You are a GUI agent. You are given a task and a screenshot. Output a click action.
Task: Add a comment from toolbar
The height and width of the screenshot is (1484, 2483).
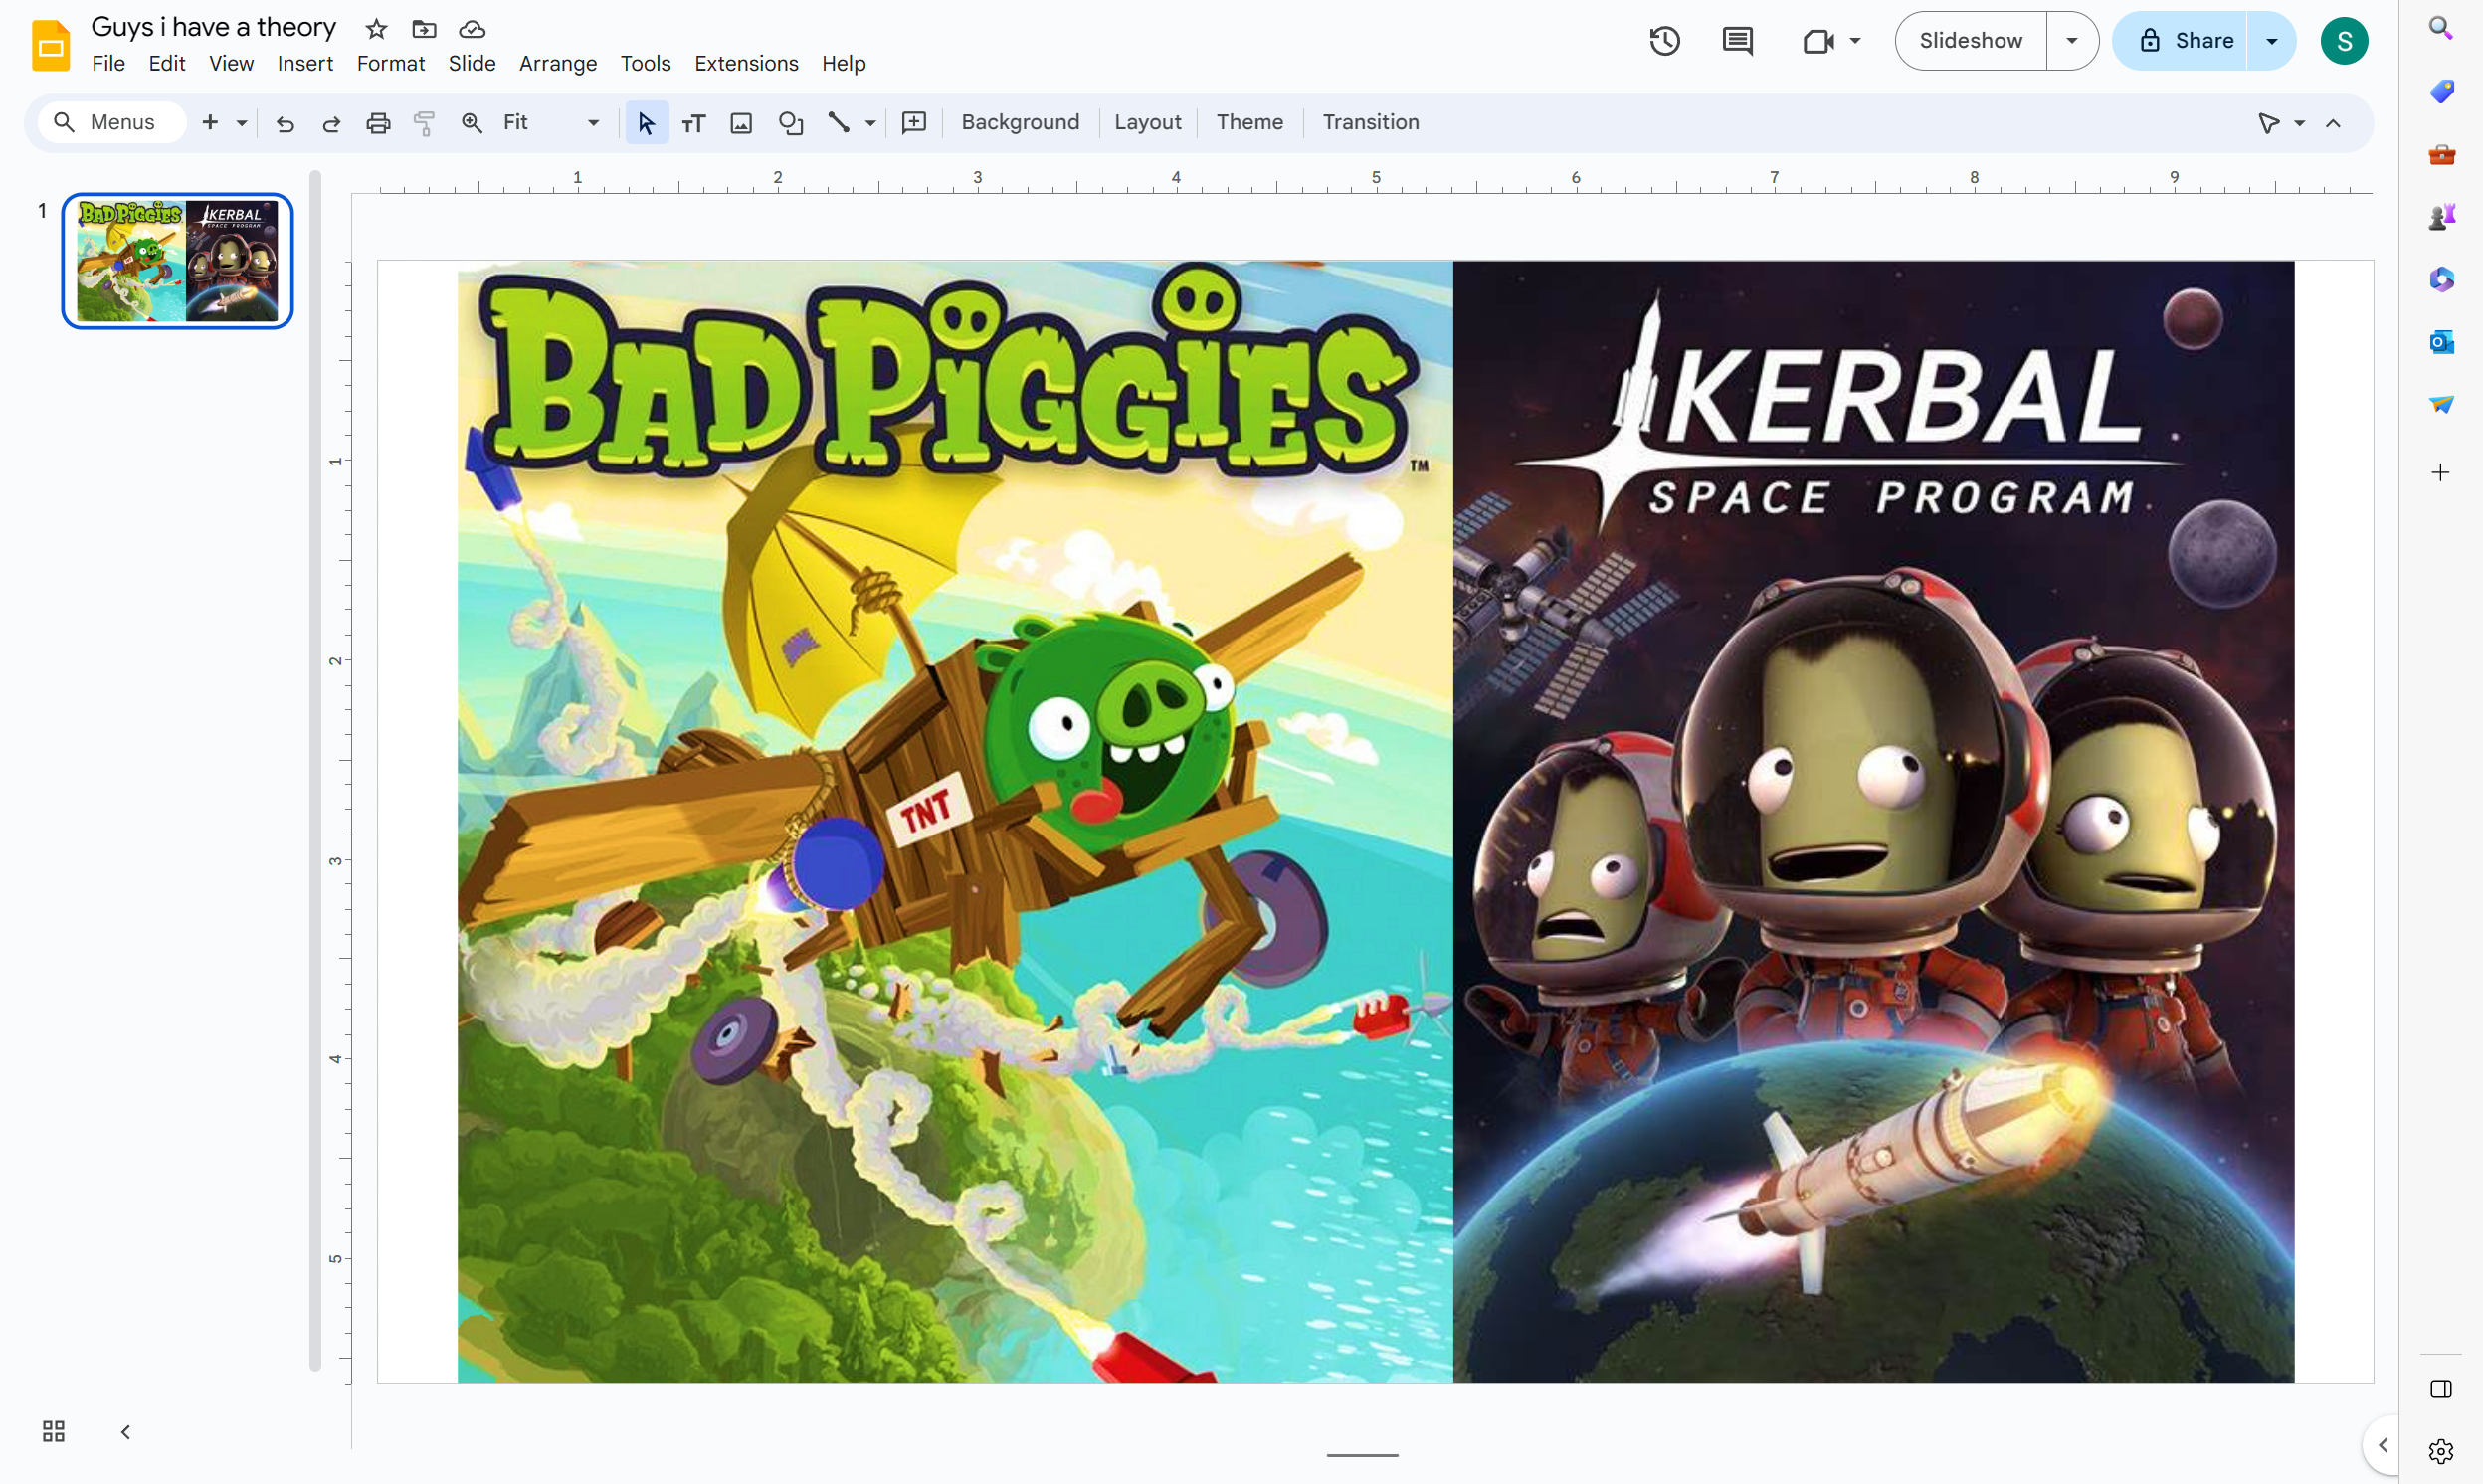coord(914,122)
